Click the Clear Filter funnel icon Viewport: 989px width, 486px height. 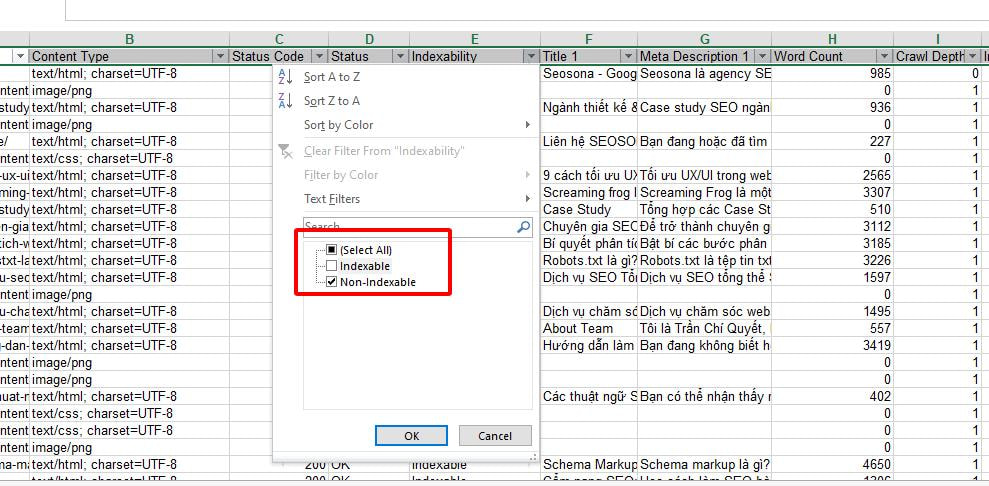coord(285,151)
